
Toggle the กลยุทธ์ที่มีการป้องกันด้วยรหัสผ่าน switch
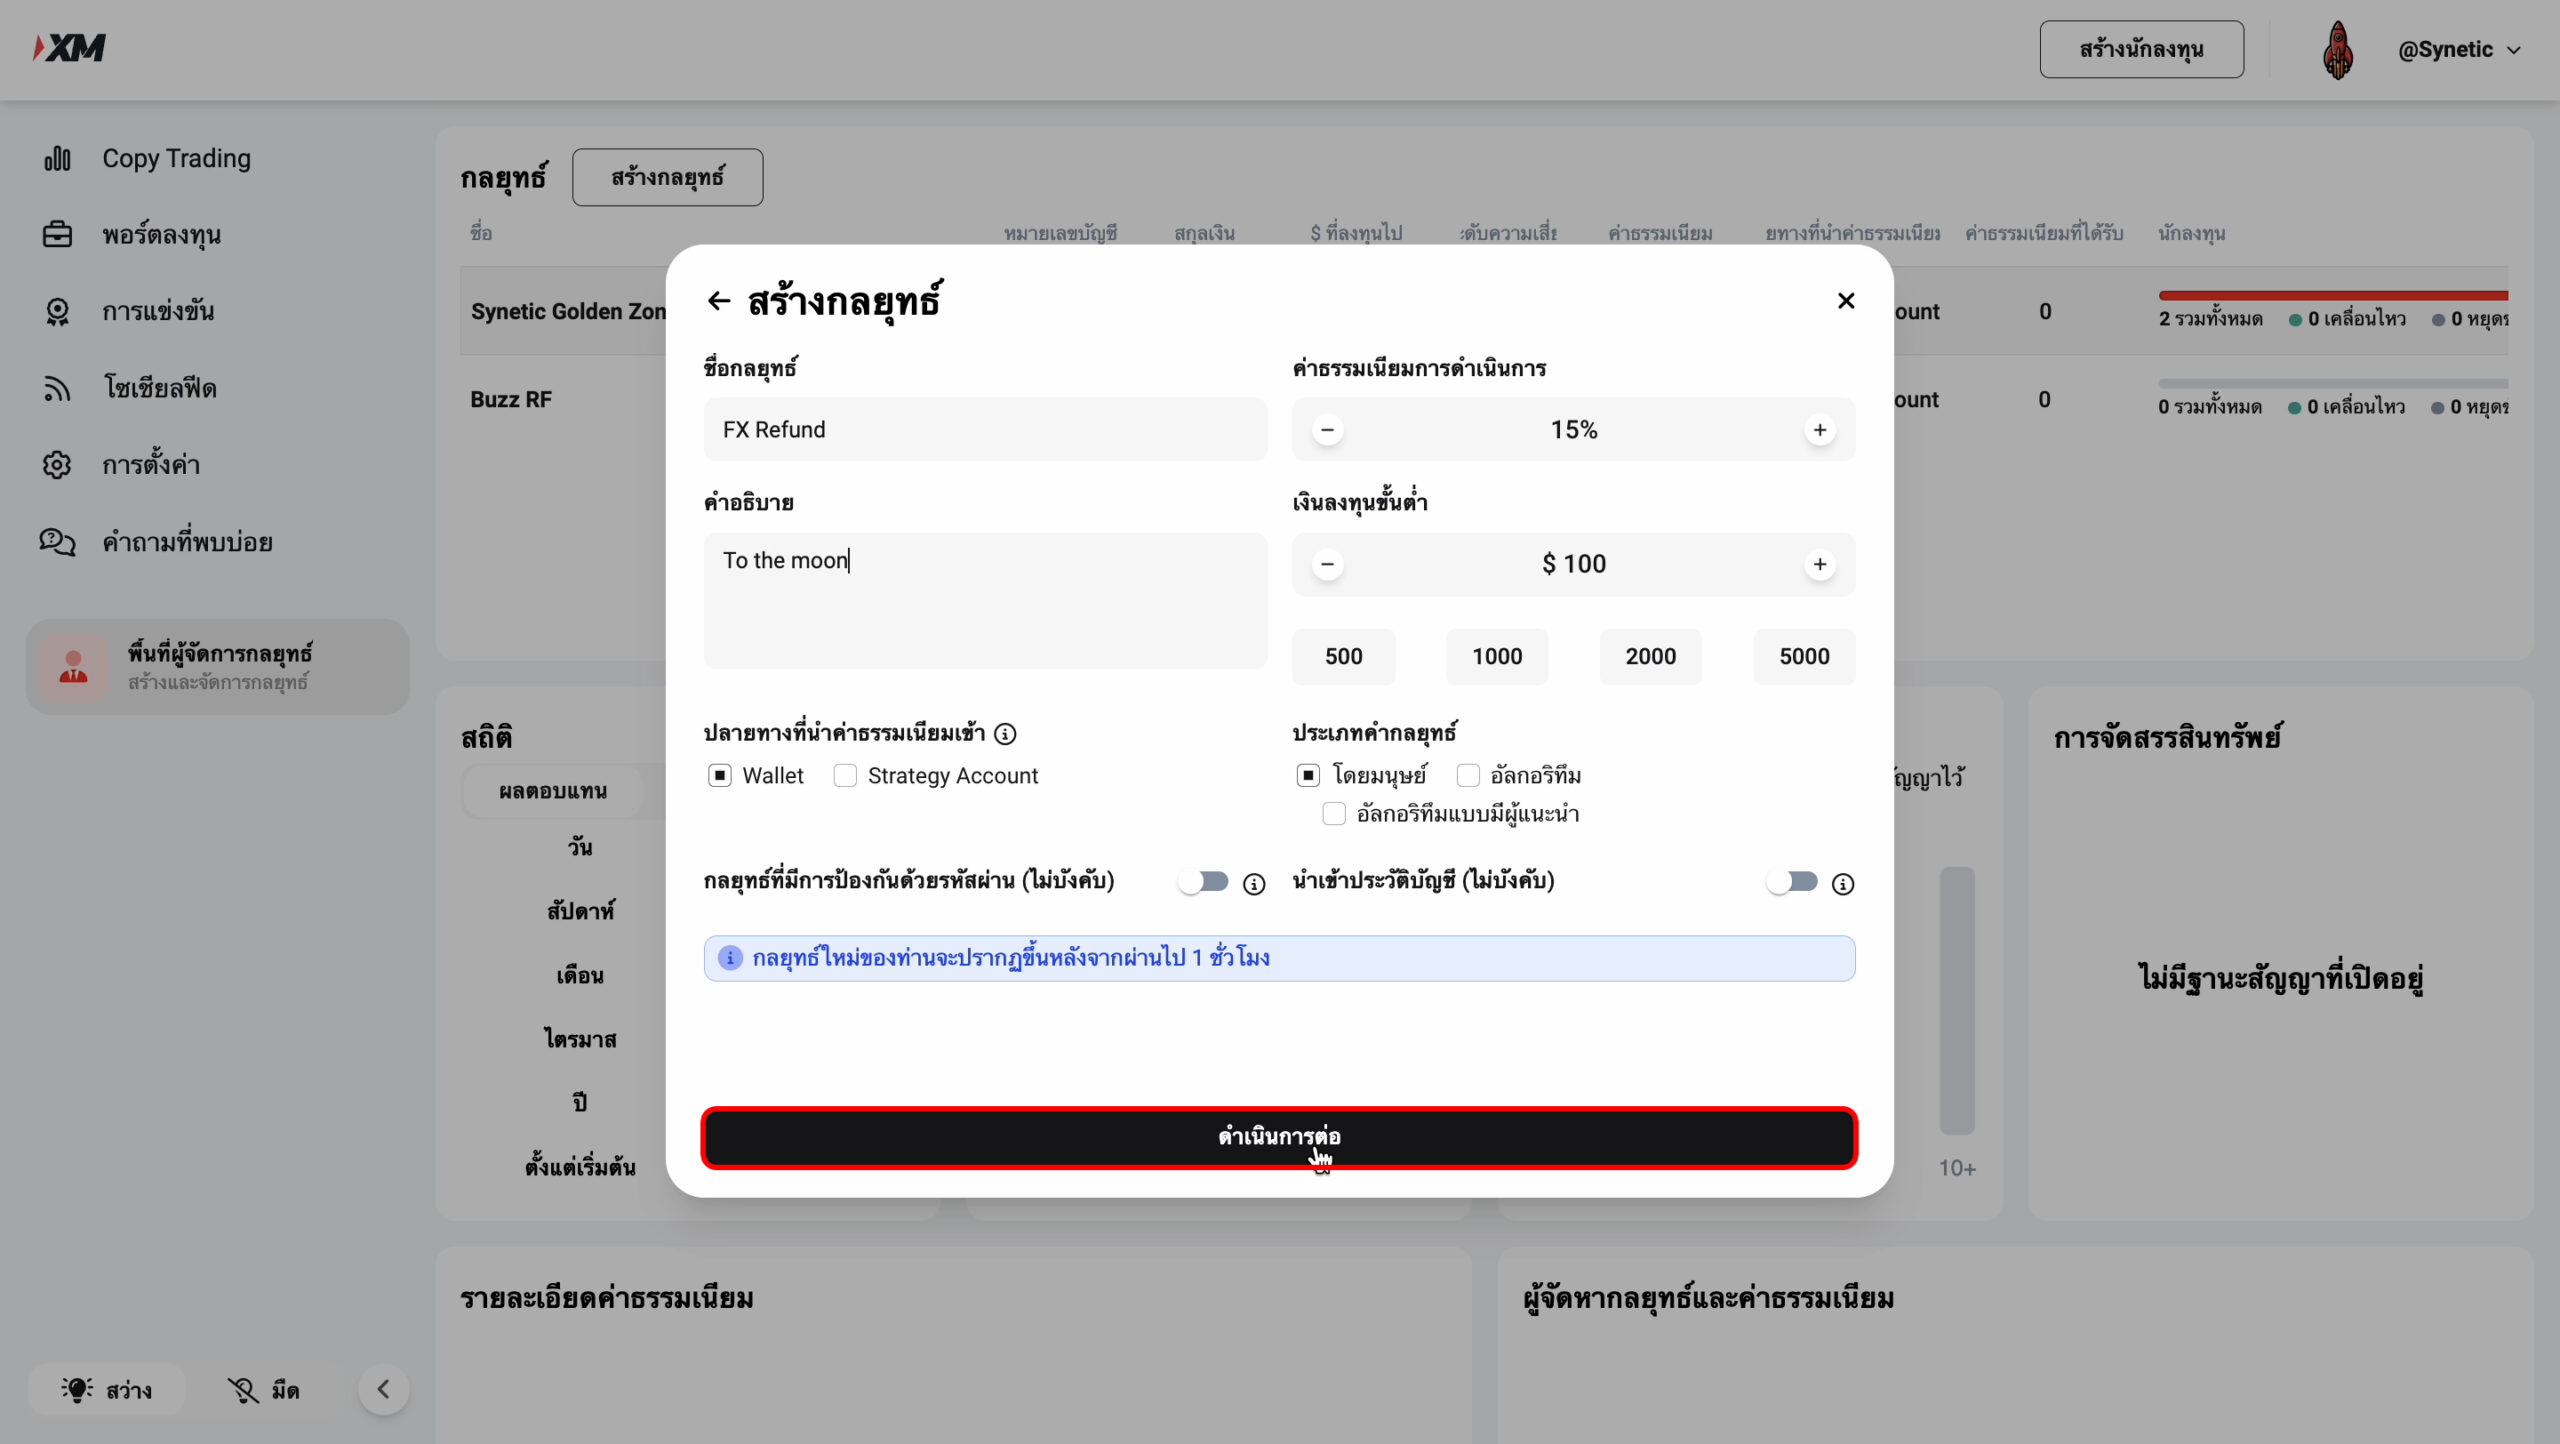click(x=1203, y=881)
